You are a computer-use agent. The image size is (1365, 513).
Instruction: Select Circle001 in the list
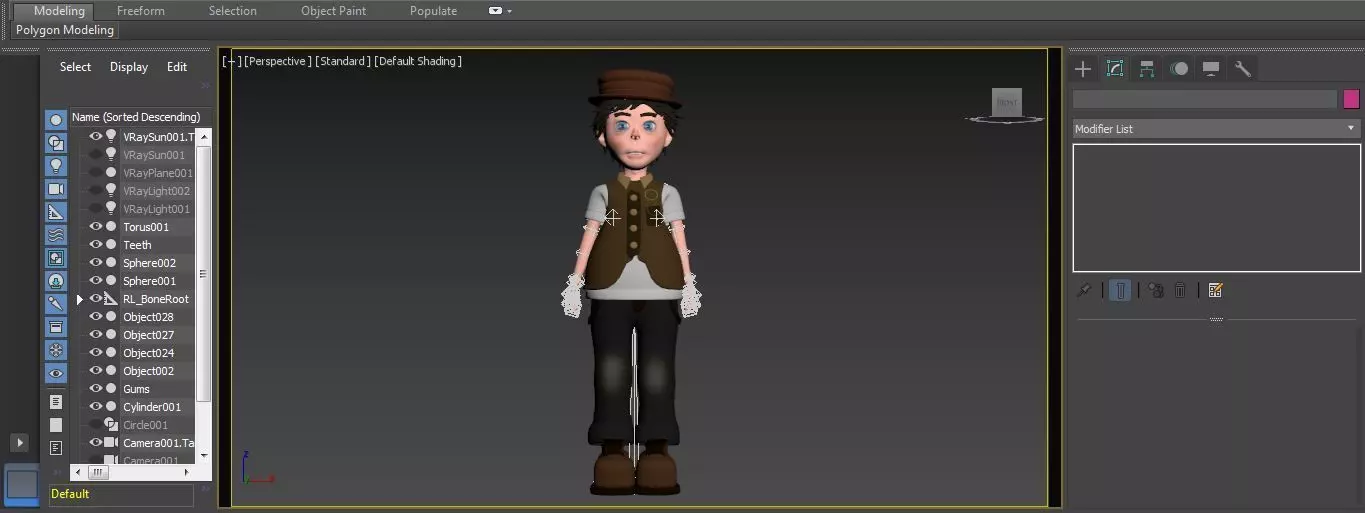click(145, 425)
